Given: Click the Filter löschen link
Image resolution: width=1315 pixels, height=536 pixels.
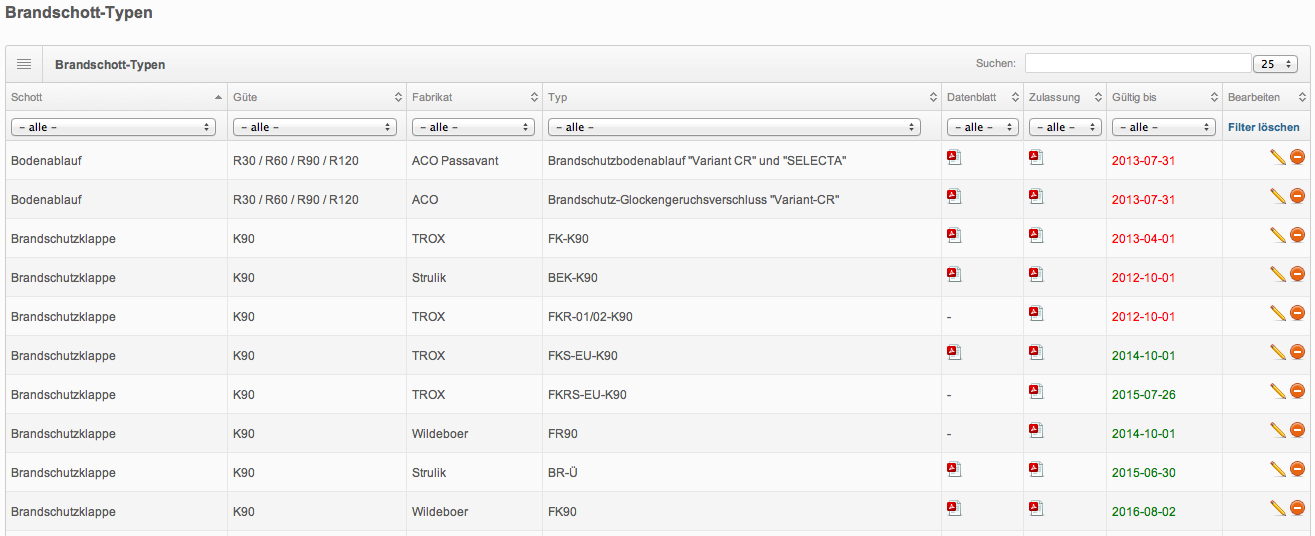Looking at the screenshot, I should click(1264, 127).
